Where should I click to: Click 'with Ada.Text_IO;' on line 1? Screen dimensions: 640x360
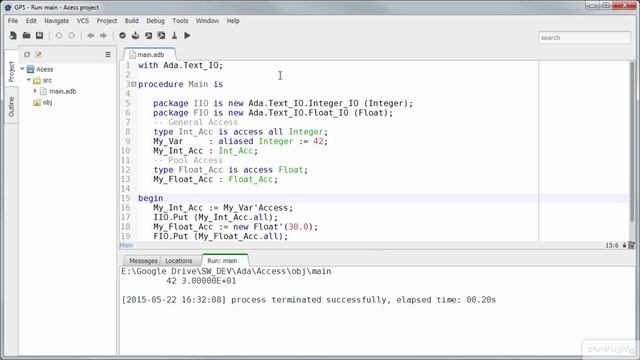(x=180, y=65)
